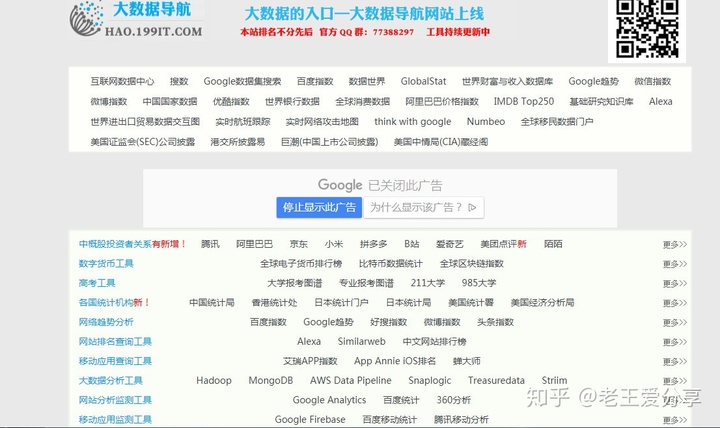
Task: Open 世界财富与收入数据库 link
Action: click(507, 81)
